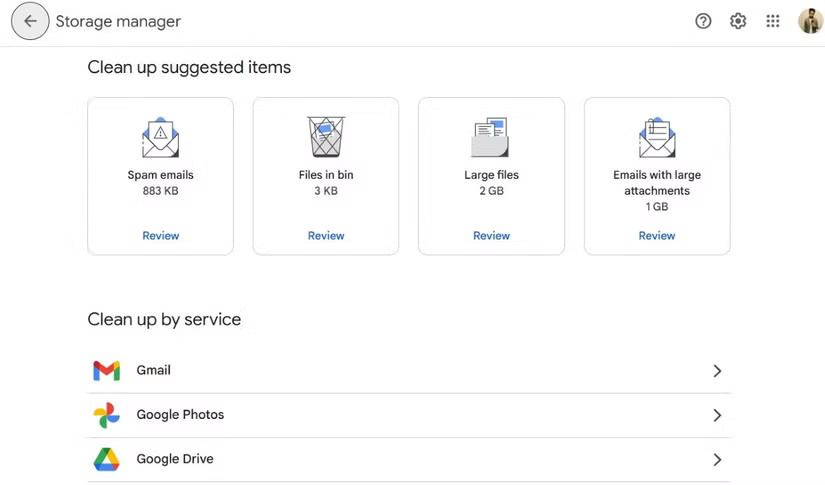Click the account profile picture
The height and width of the screenshot is (485, 825).
(x=809, y=21)
